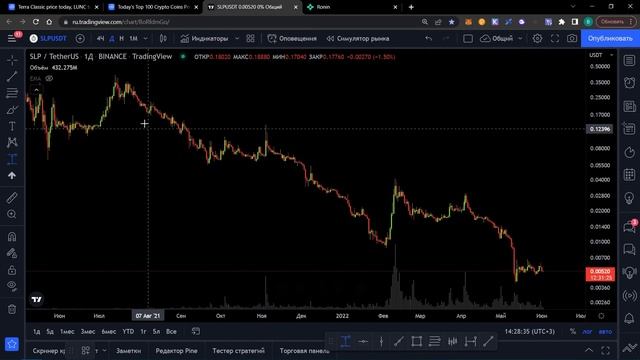
Task: Select the 1мес date range
Action: (67, 331)
